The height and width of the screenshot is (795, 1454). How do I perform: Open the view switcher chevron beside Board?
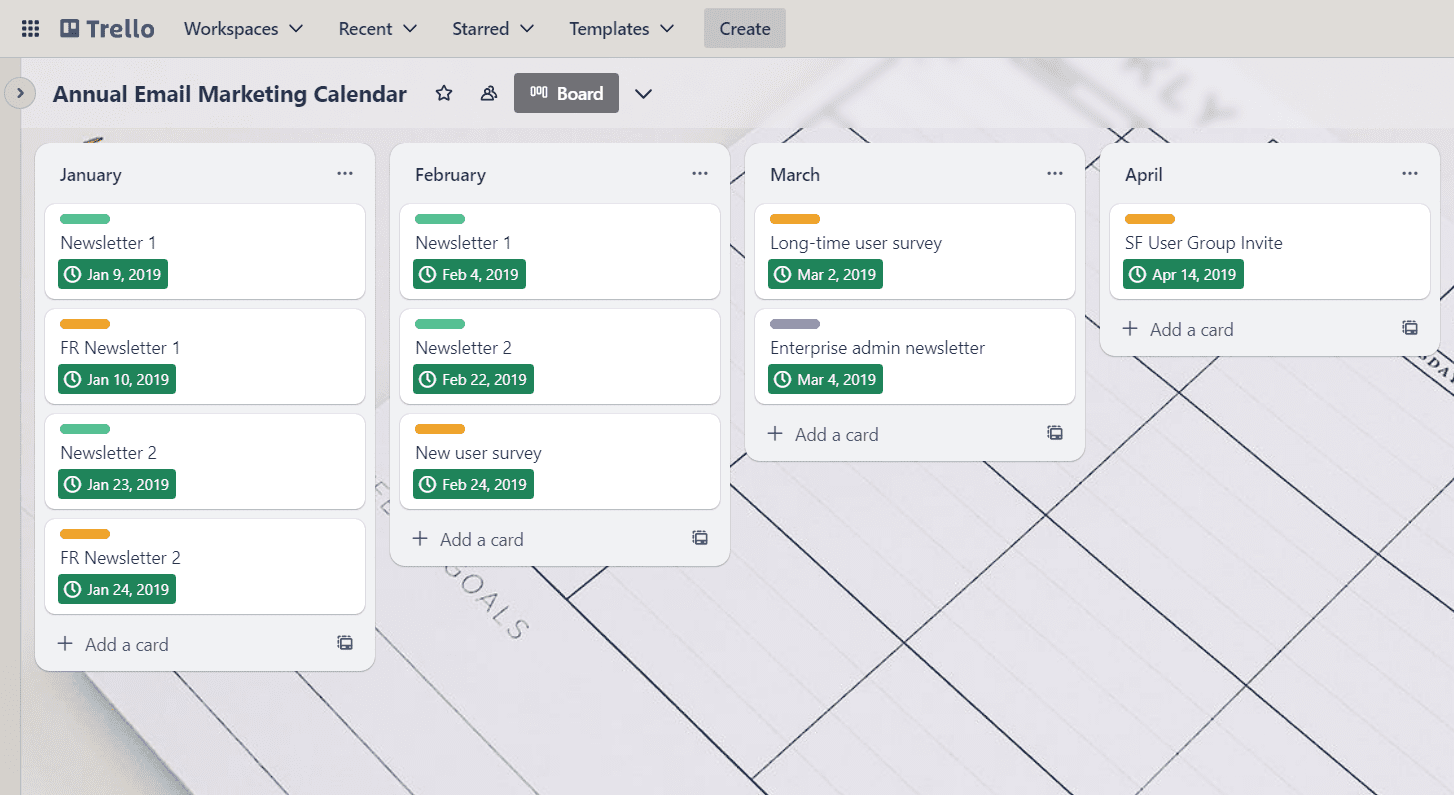tap(643, 93)
